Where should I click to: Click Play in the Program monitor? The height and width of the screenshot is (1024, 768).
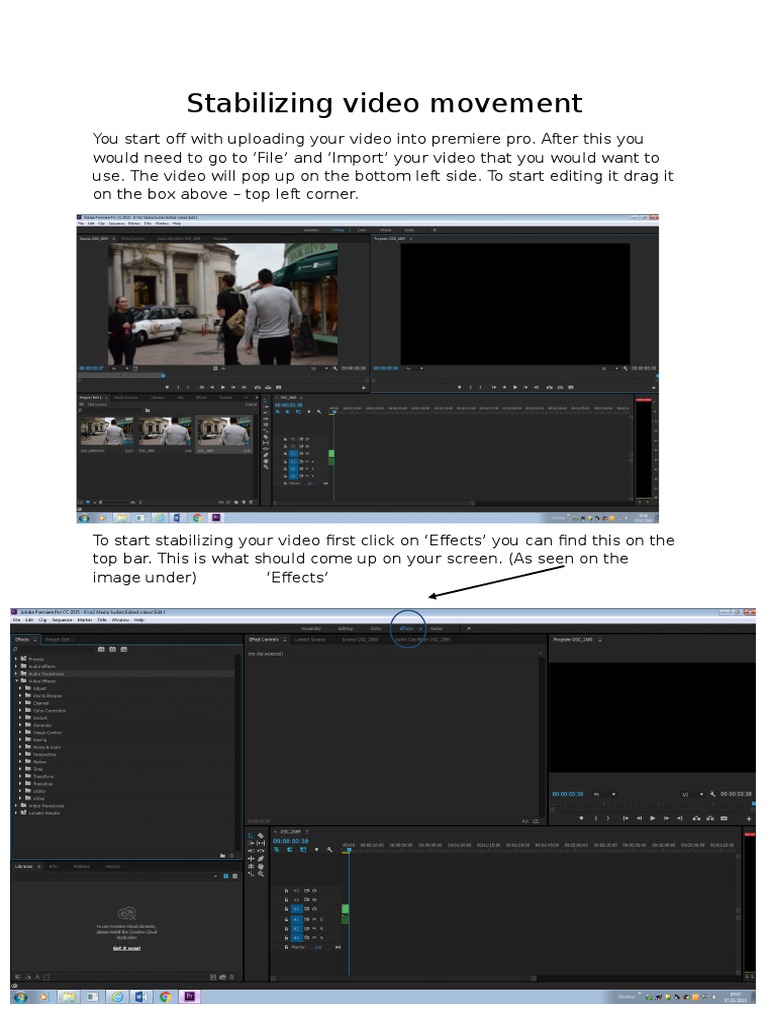coord(652,818)
